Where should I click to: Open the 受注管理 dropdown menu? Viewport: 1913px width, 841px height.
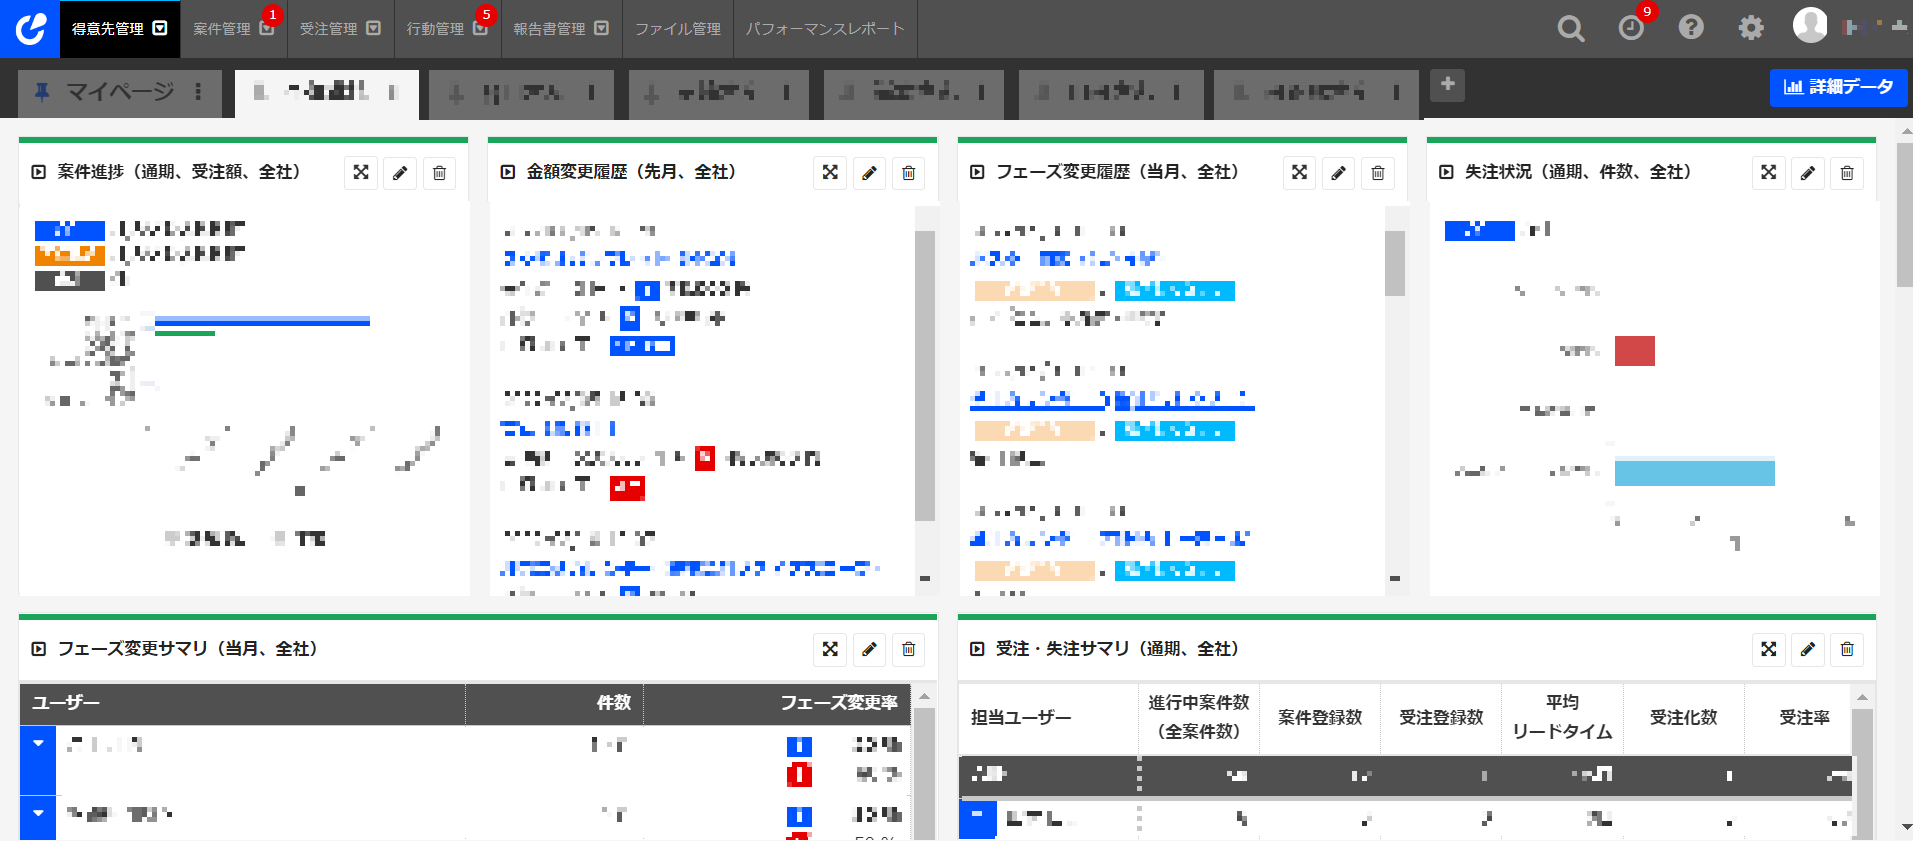tap(373, 28)
